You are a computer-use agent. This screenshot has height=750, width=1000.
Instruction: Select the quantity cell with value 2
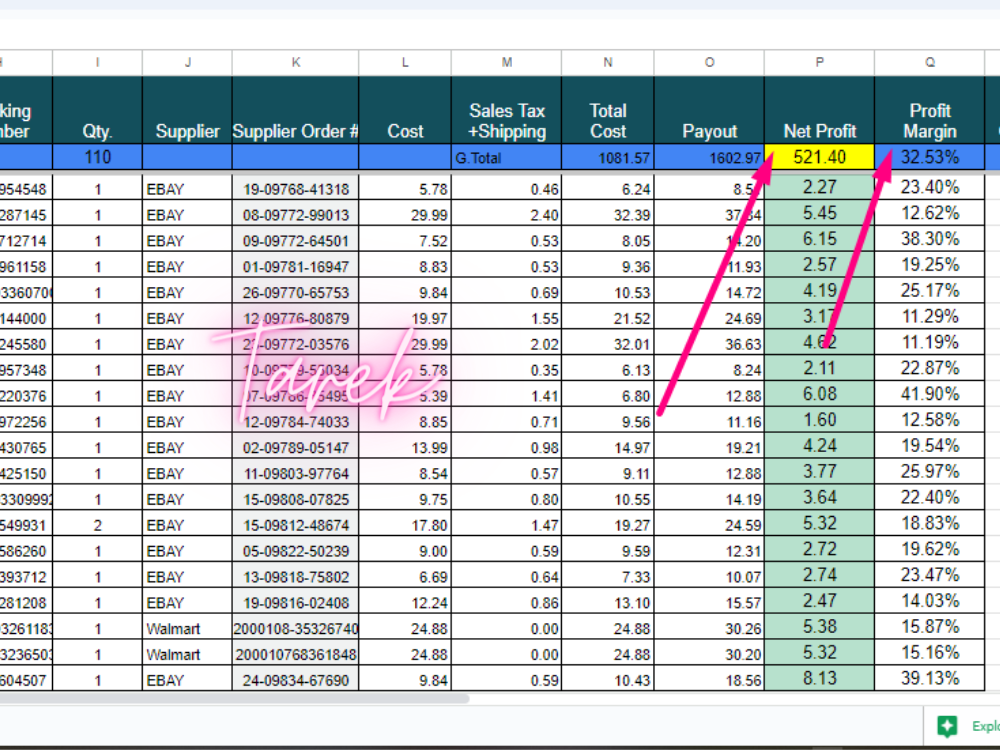point(98,525)
